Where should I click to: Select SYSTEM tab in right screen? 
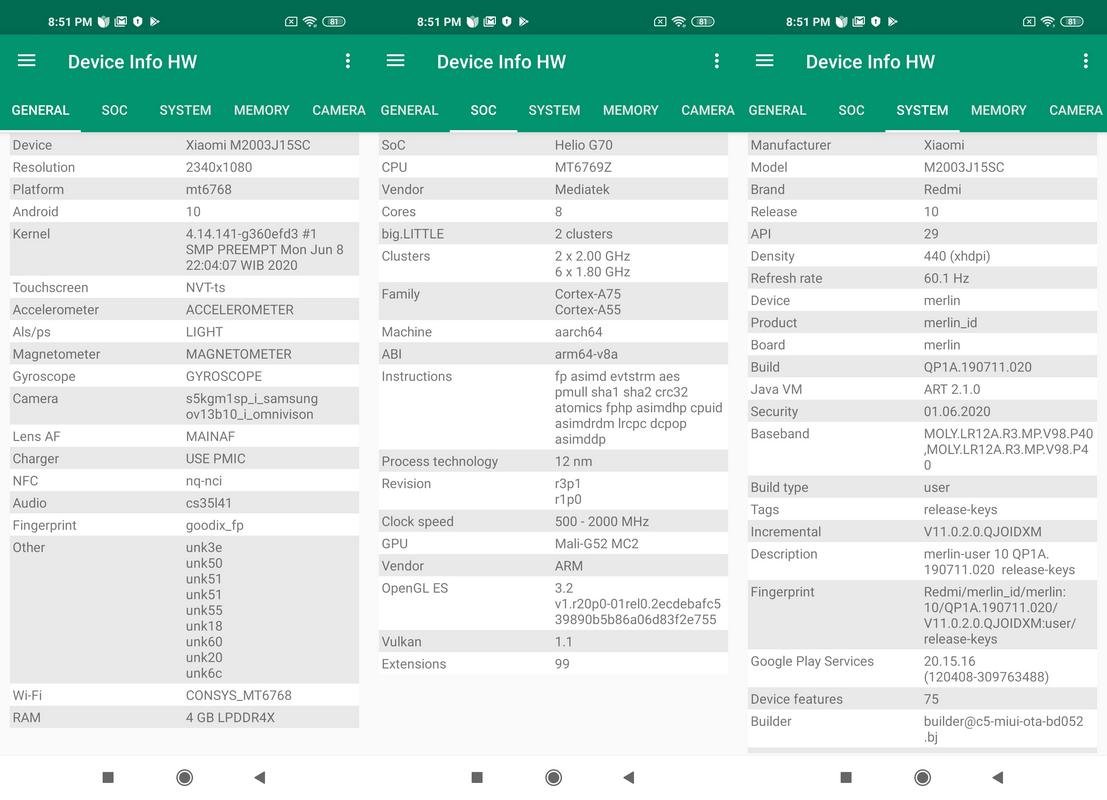[x=922, y=110]
